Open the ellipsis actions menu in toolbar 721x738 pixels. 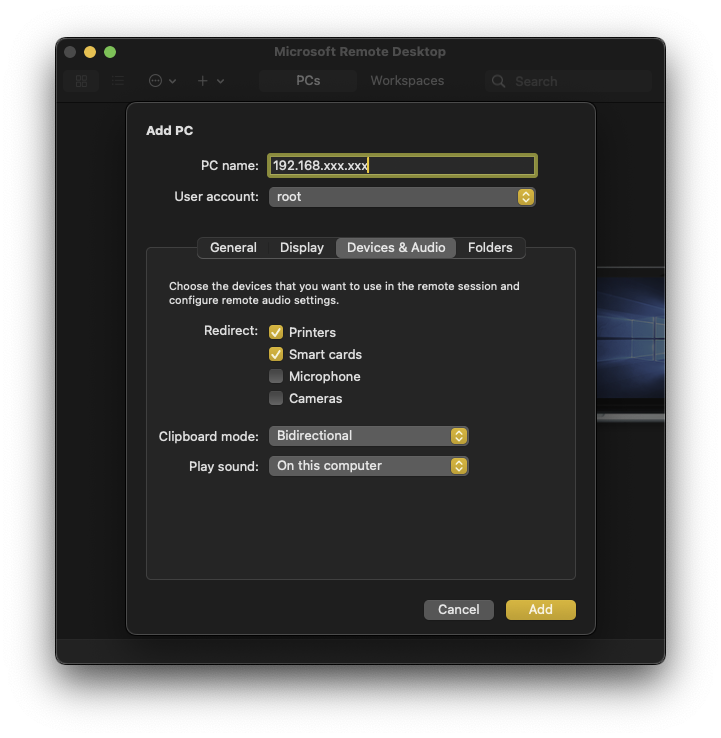point(155,81)
